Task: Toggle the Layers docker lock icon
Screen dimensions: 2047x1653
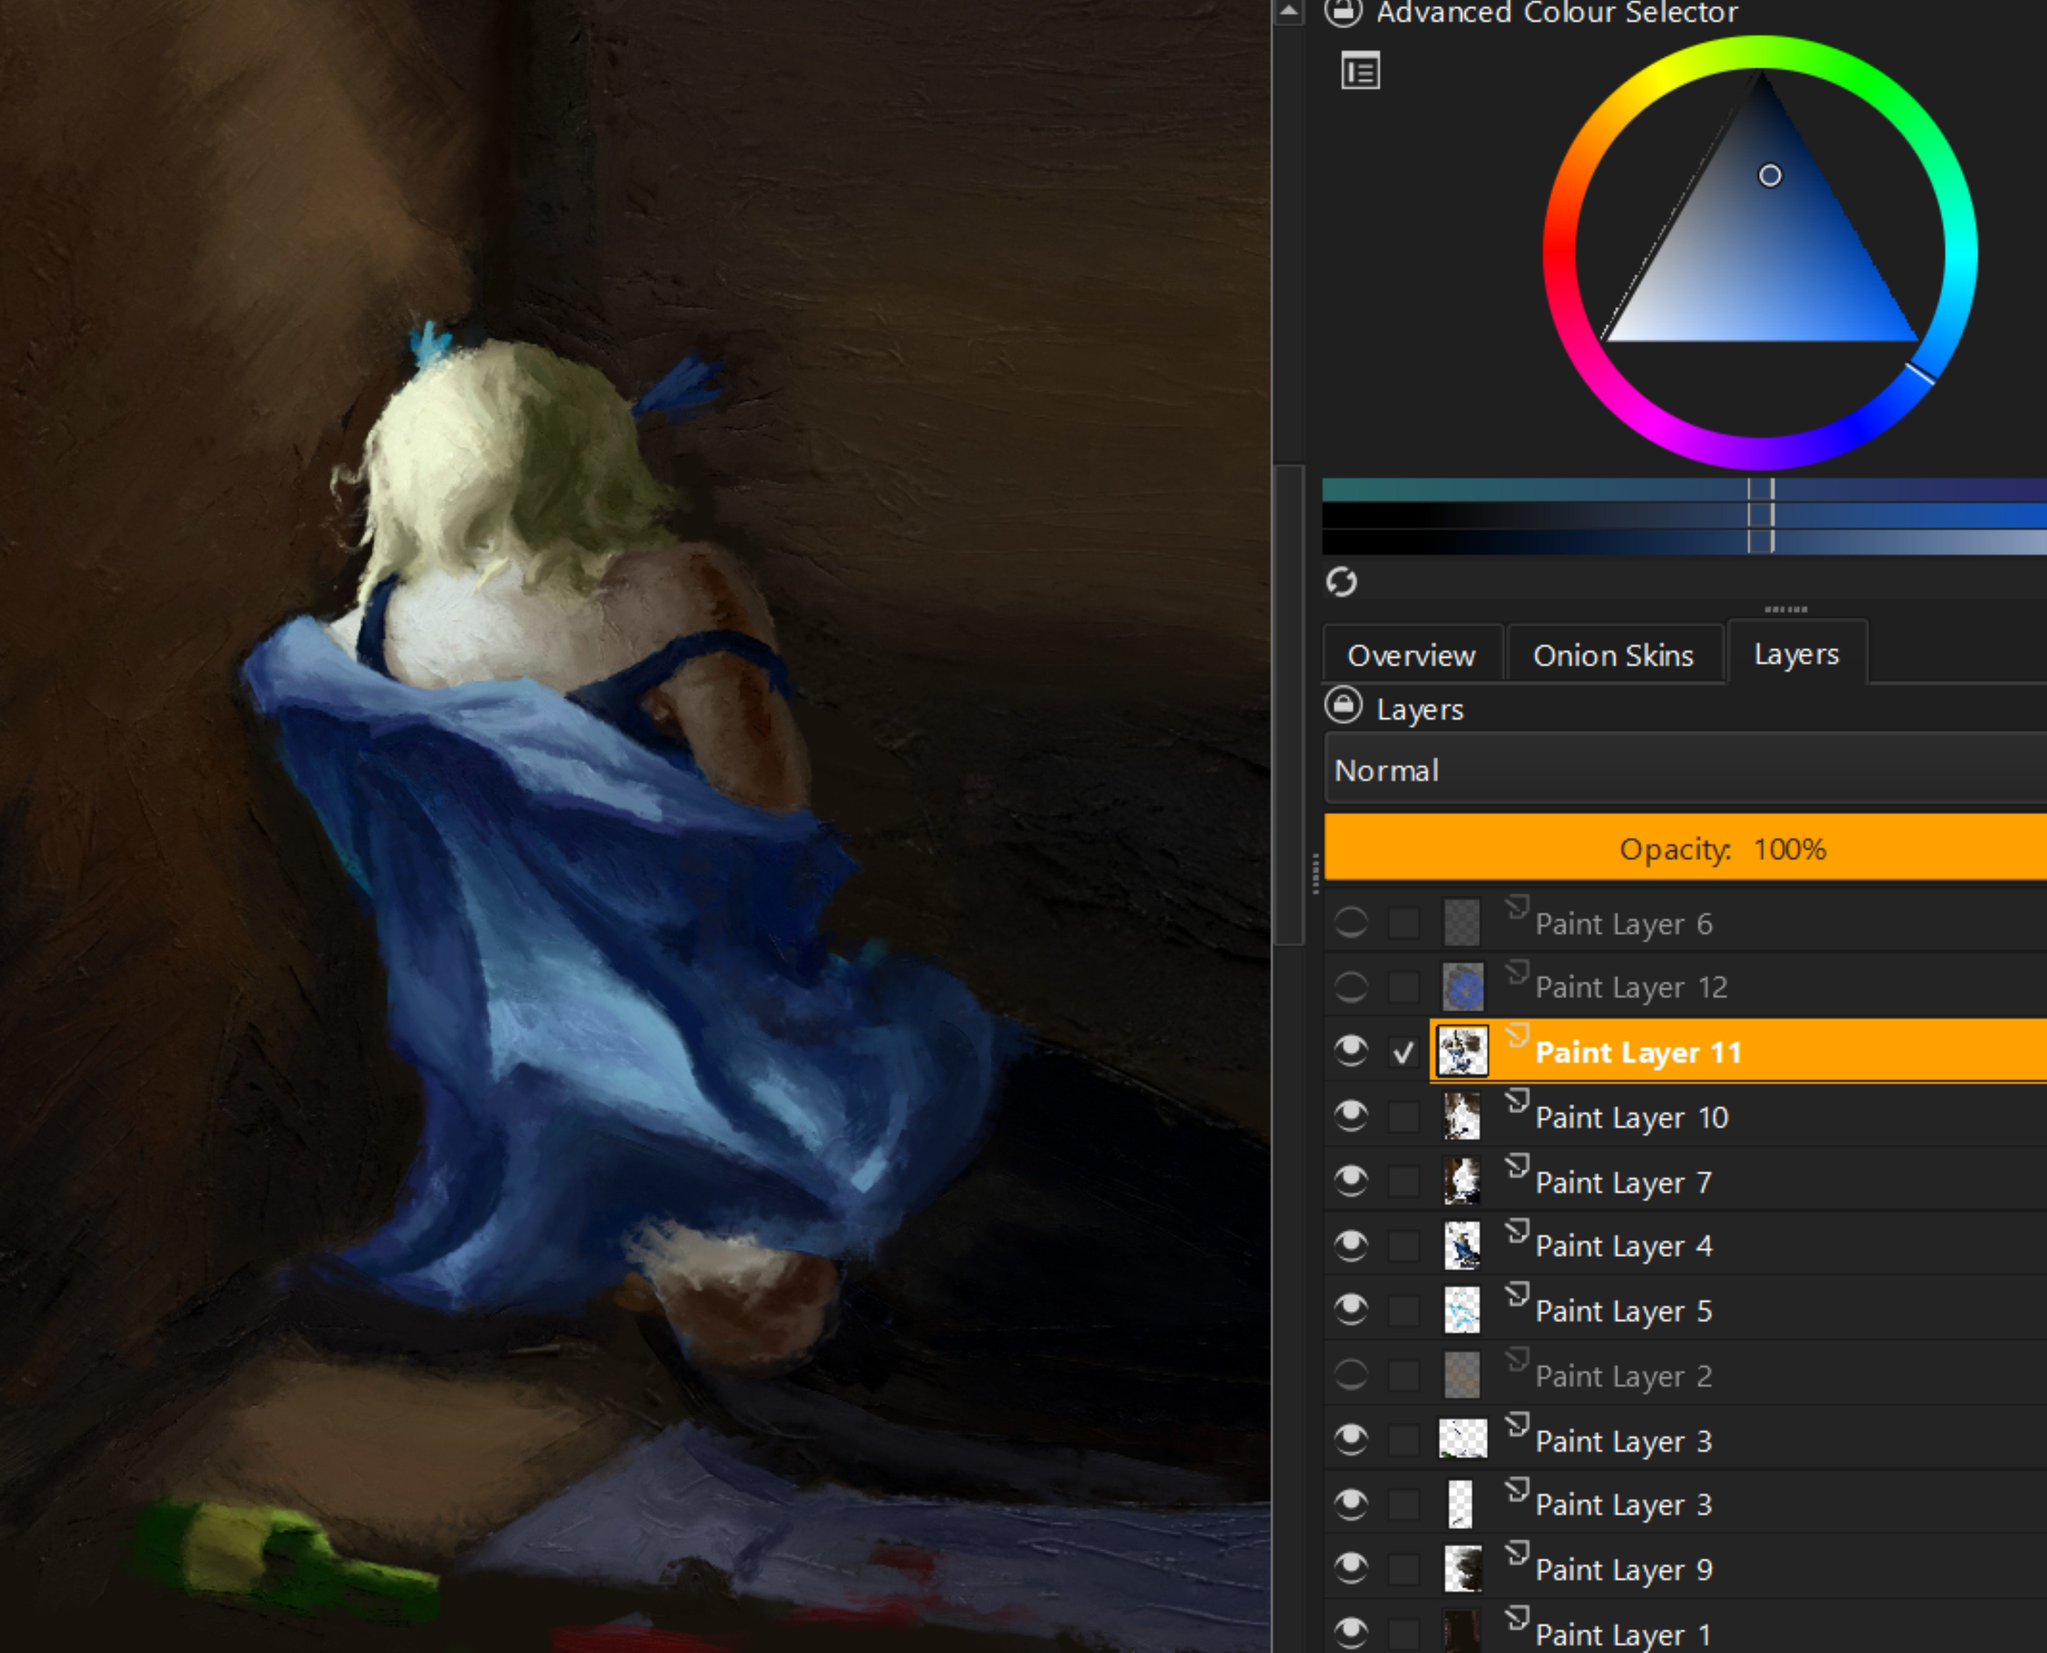Action: (x=1343, y=705)
